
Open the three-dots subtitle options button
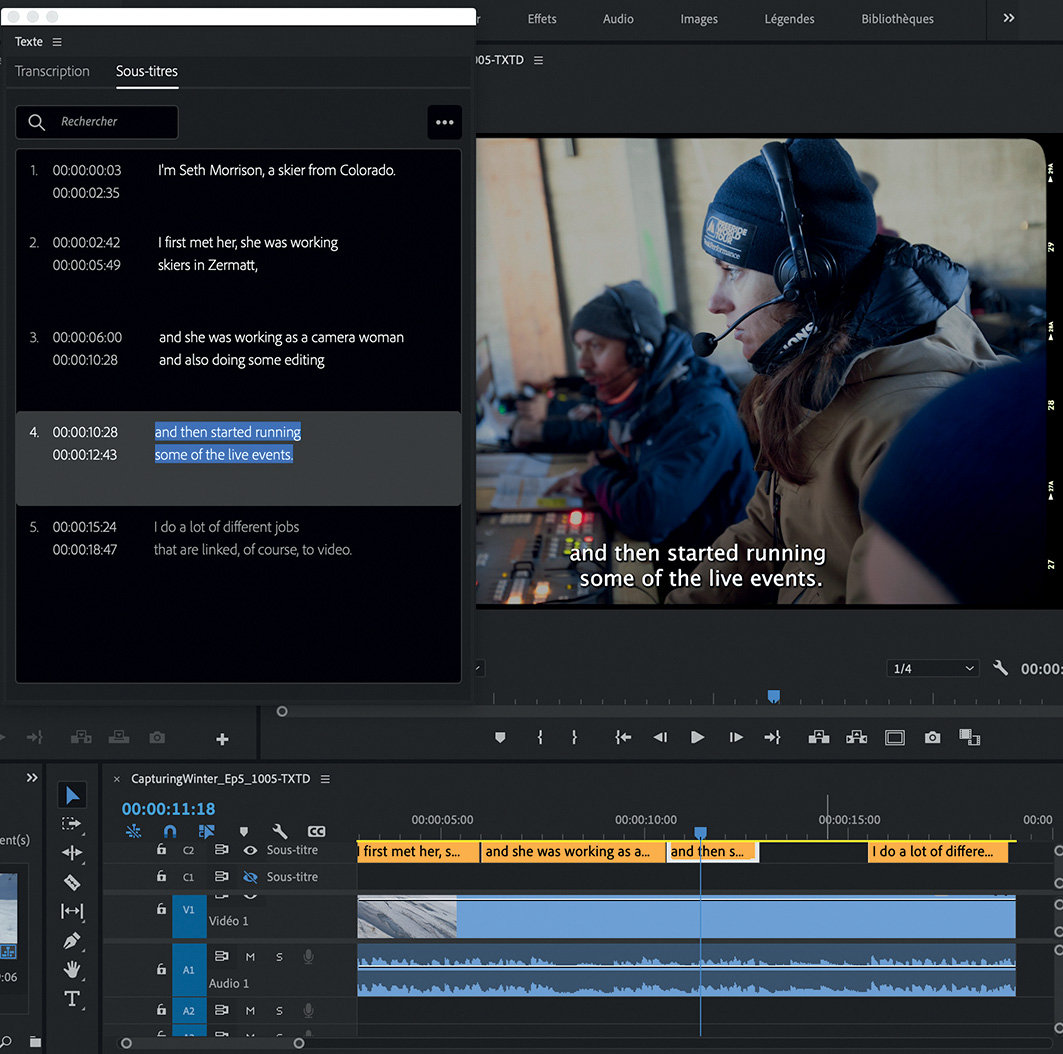coord(444,122)
